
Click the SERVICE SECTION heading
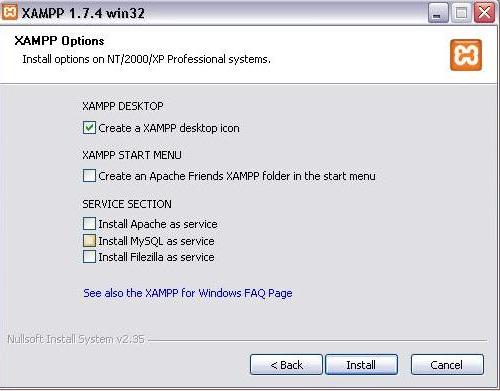pos(127,204)
